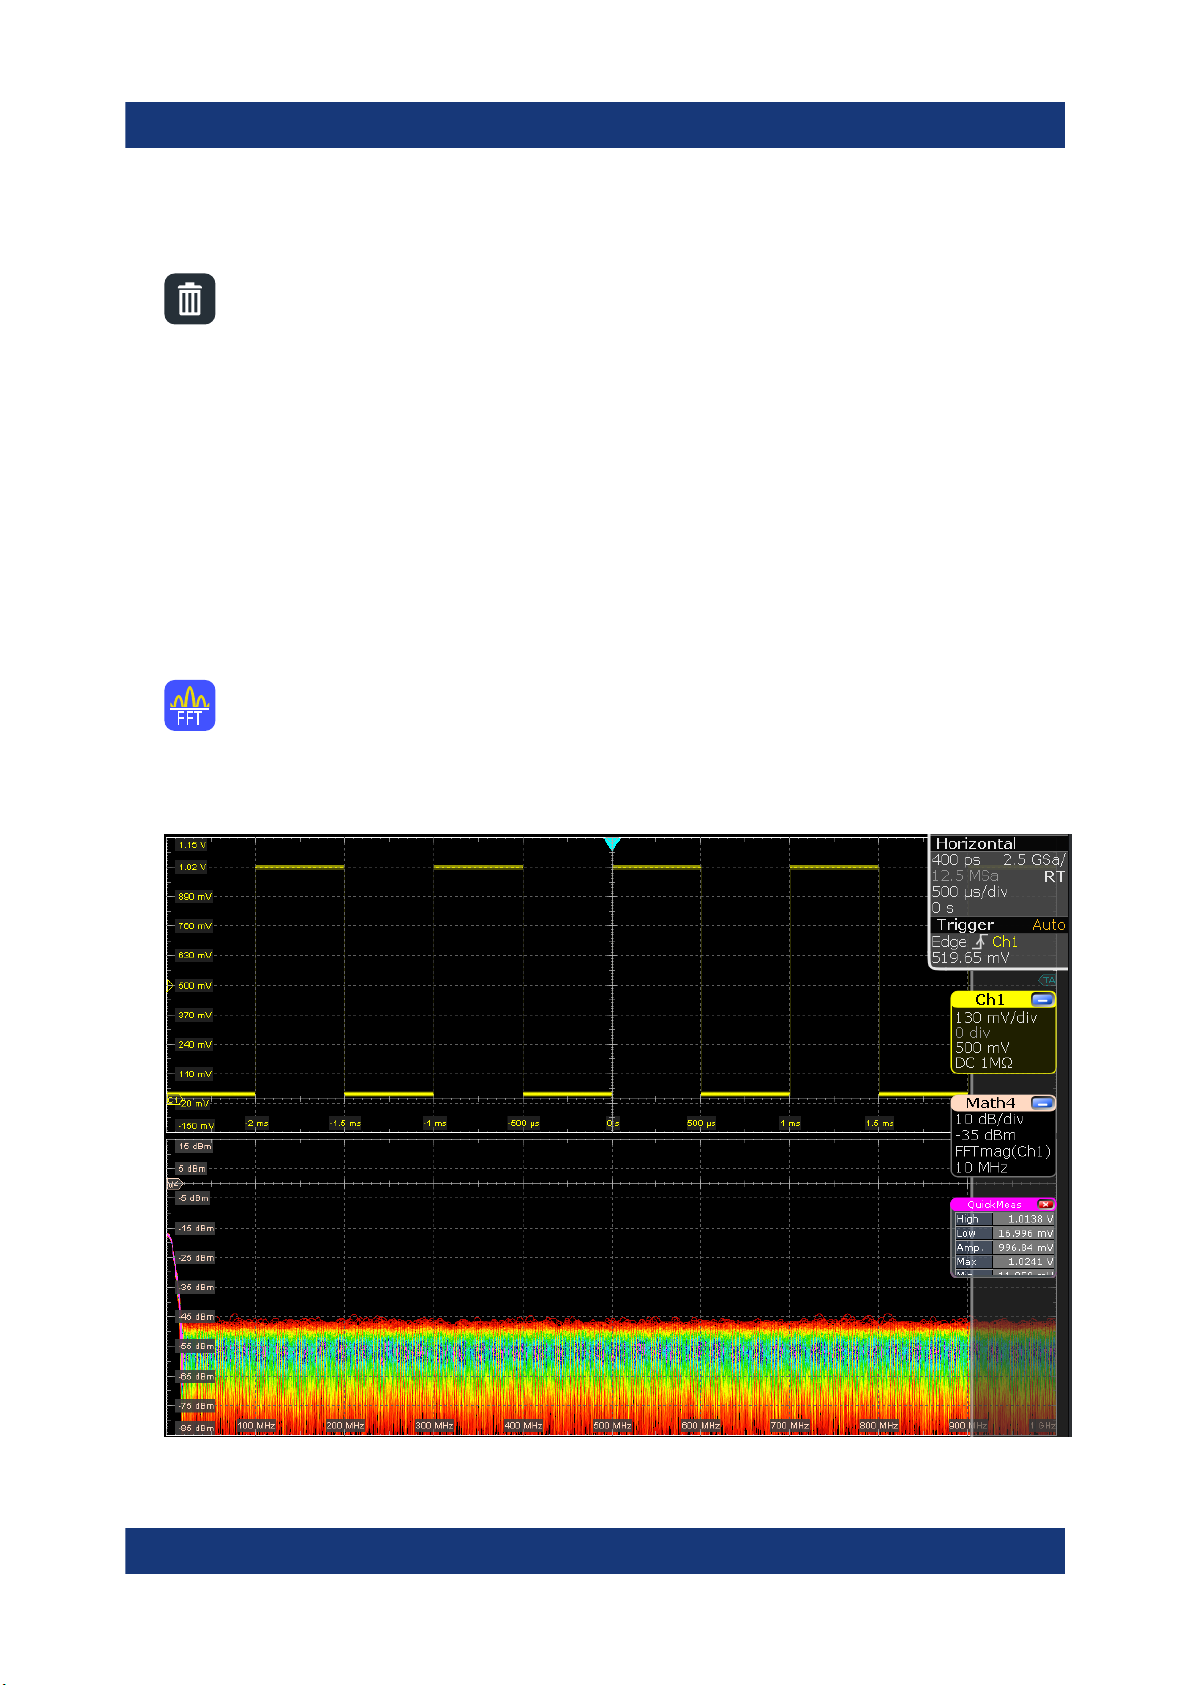Screen dimensions: 1192x1685
Task: Click the 12.5 MSa record length value
Action: [965, 876]
